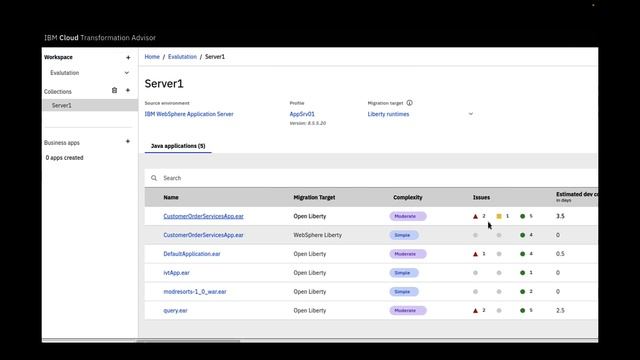The image size is (640, 360).
Task: Open CustomerOrderServicesApp.ear Open Liberty row link
Action: tap(203, 216)
